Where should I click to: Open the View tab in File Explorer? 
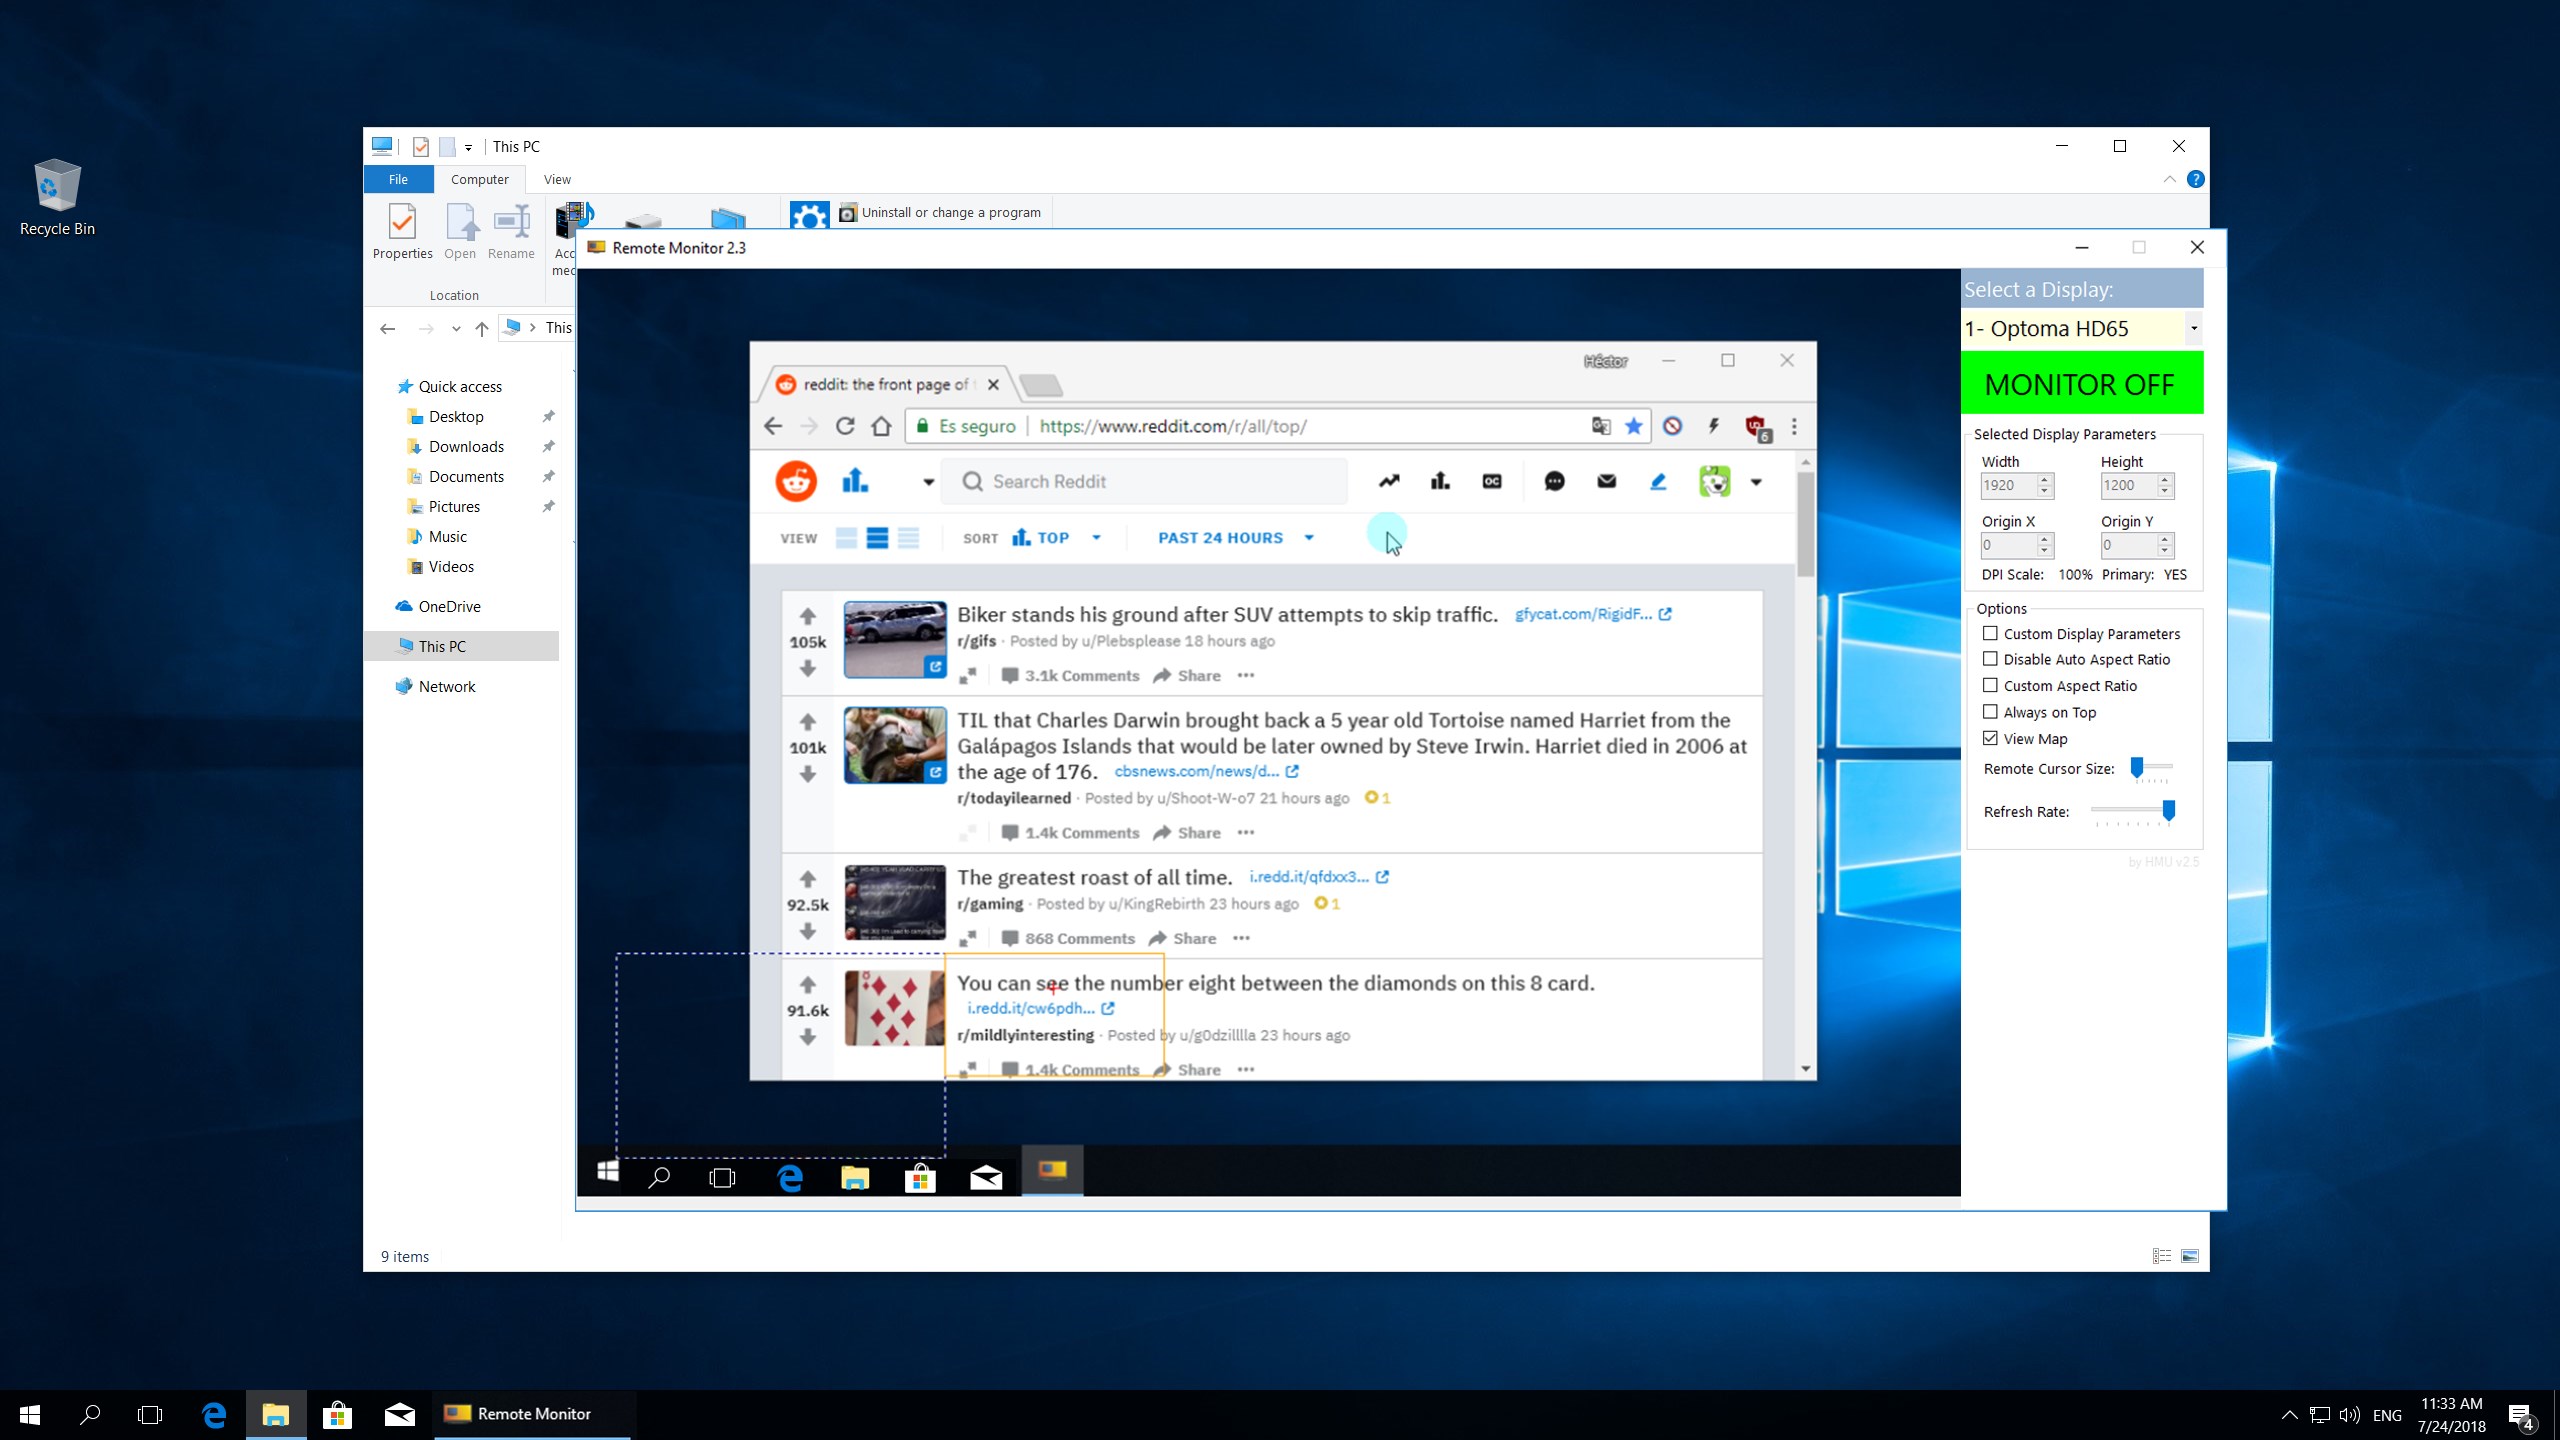pyautogui.click(x=557, y=179)
